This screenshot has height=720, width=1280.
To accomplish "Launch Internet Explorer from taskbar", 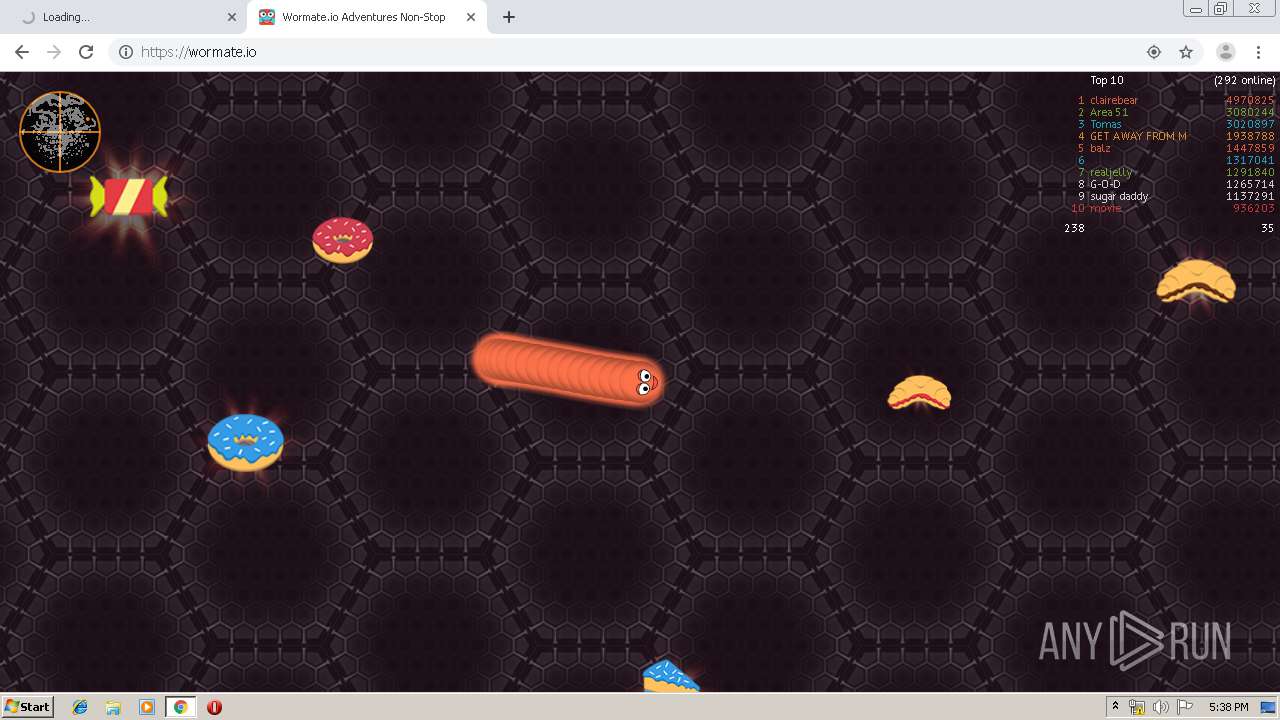I will point(80,707).
